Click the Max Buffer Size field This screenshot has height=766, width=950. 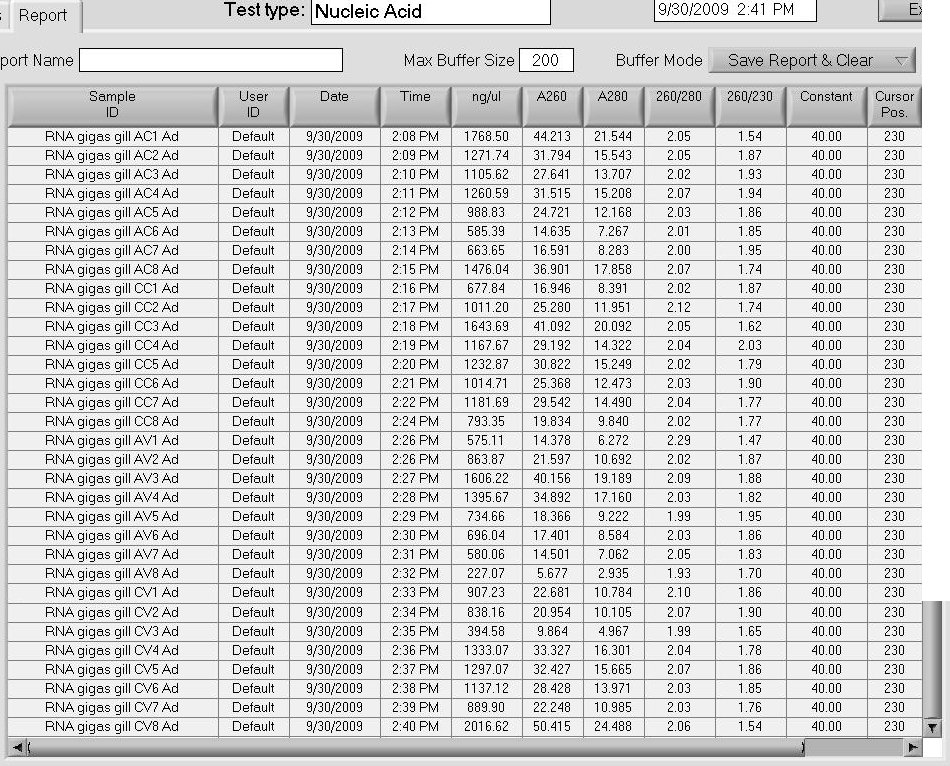click(x=546, y=60)
